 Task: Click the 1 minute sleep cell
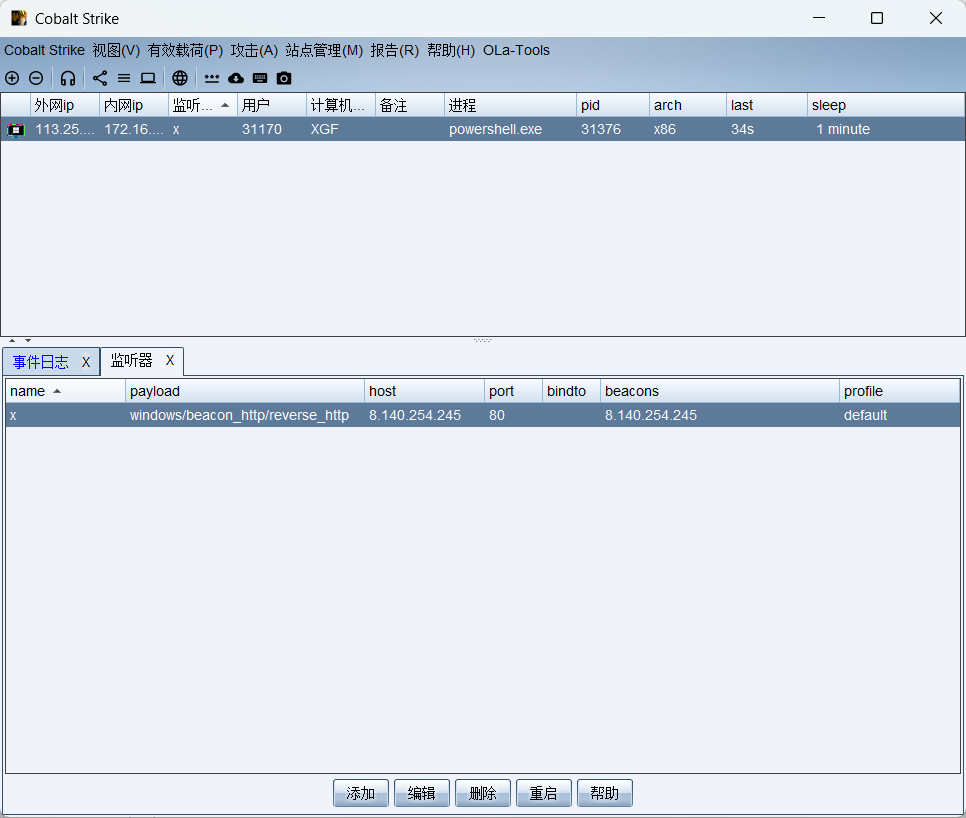pyautogui.click(x=886, y=129)
